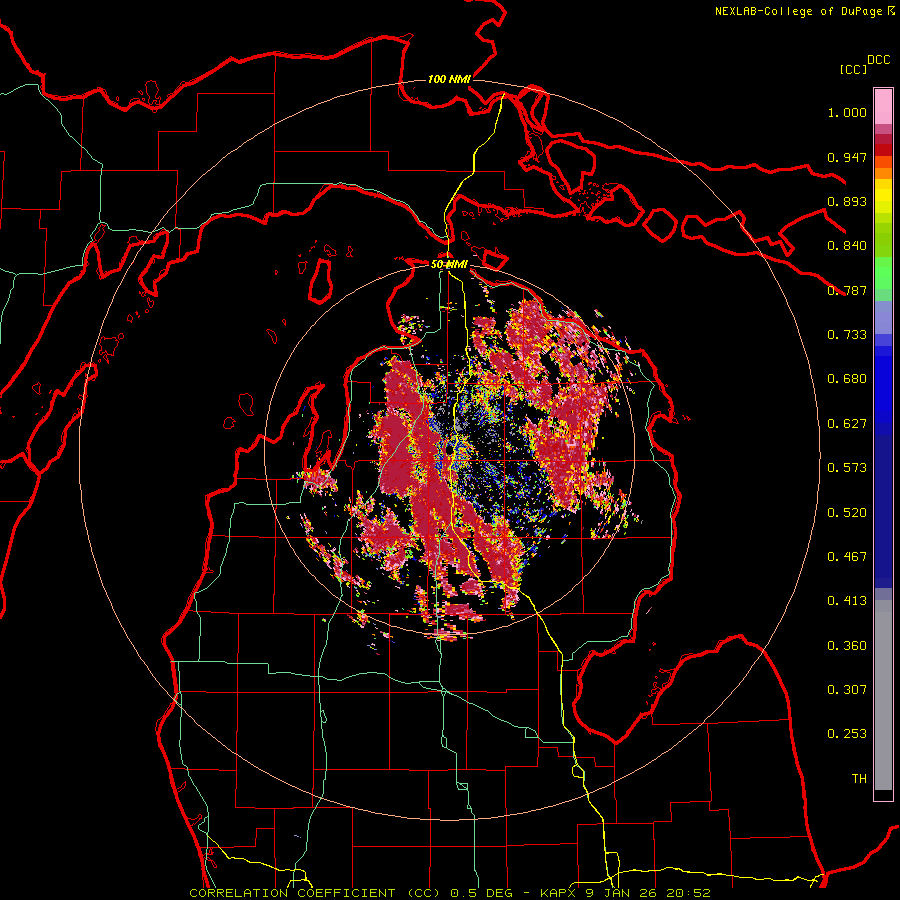Click the 0.467 scale value
Screen dimensions: 900x900
847,557
